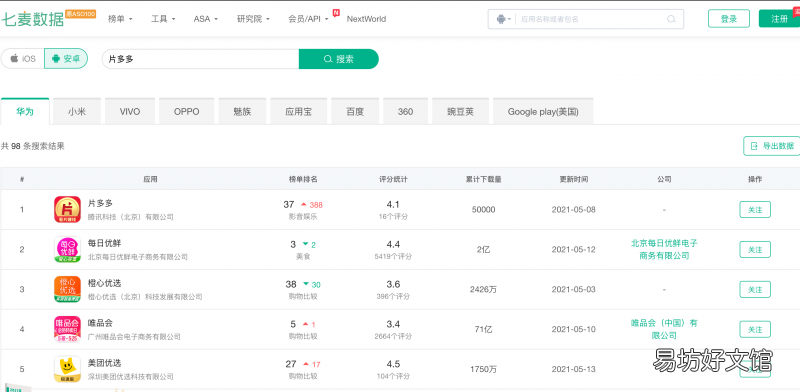Click the Android platform icon in top search
Image resolution: width=800 pixels, height=392 pixels.
(501, 19)
